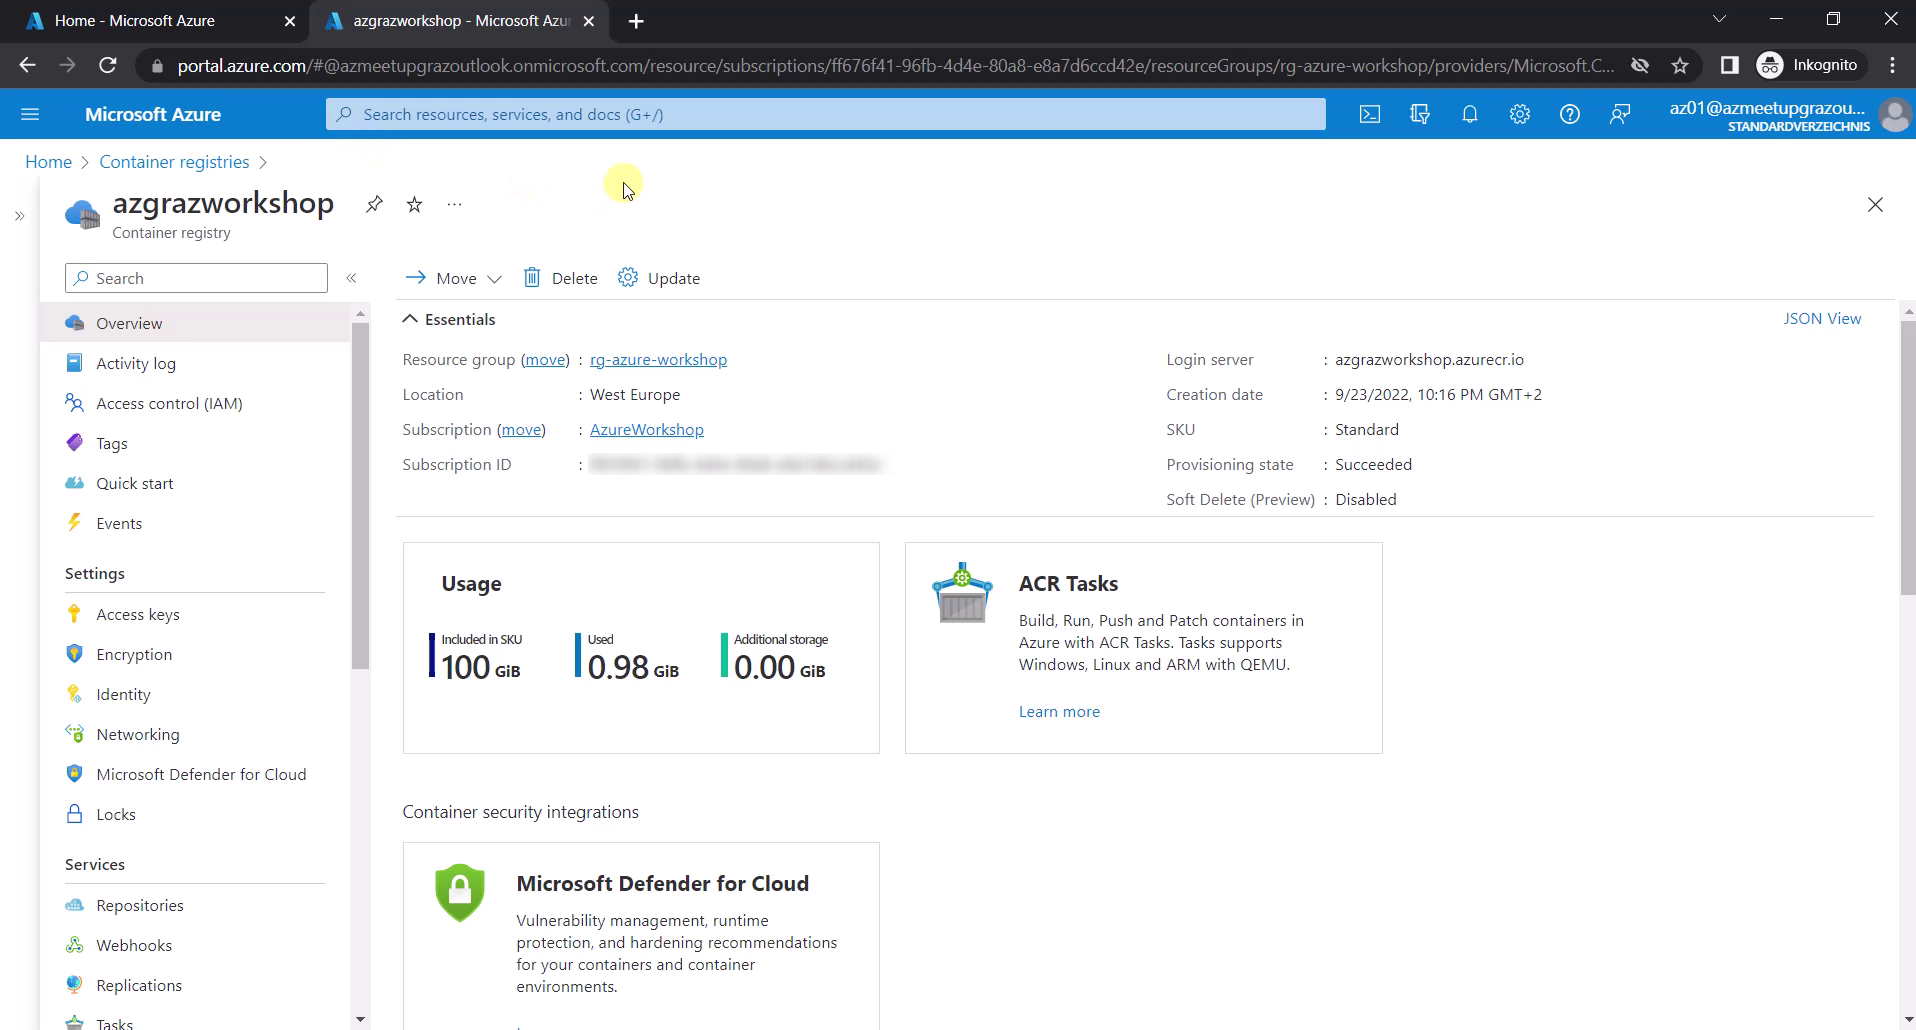Screen dimensions: 1916x1030
Task: Click move link next to Resource group
Action: coord(545,360)
